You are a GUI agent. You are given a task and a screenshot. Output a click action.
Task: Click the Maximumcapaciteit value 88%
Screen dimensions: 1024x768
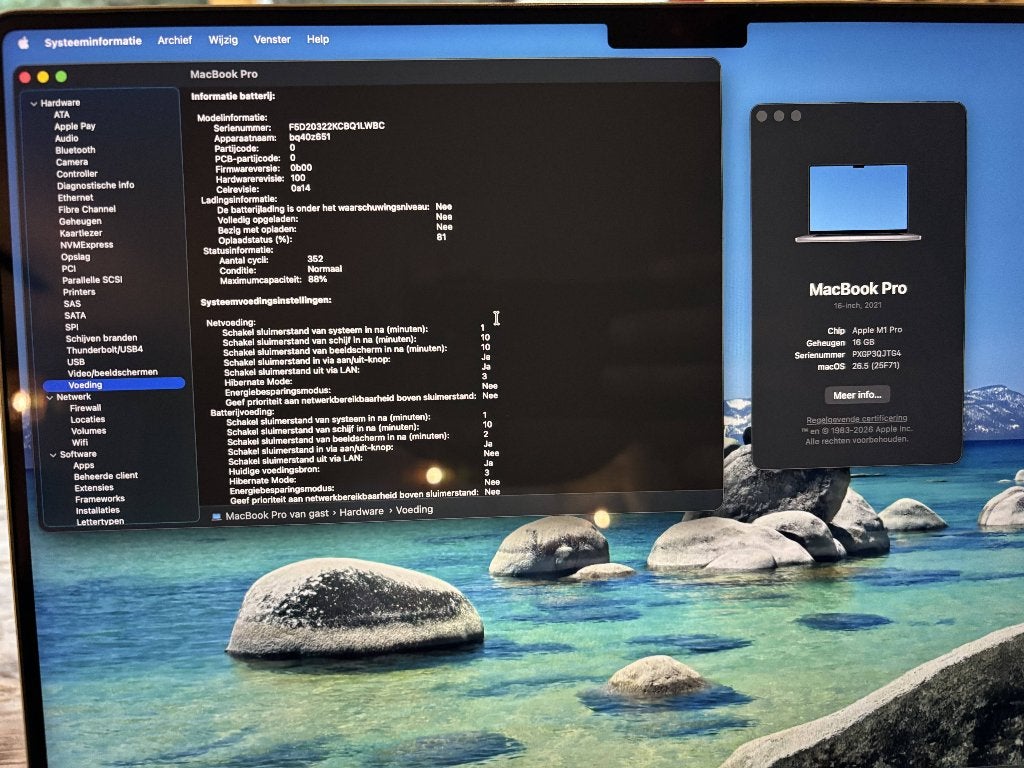(317, 279)
